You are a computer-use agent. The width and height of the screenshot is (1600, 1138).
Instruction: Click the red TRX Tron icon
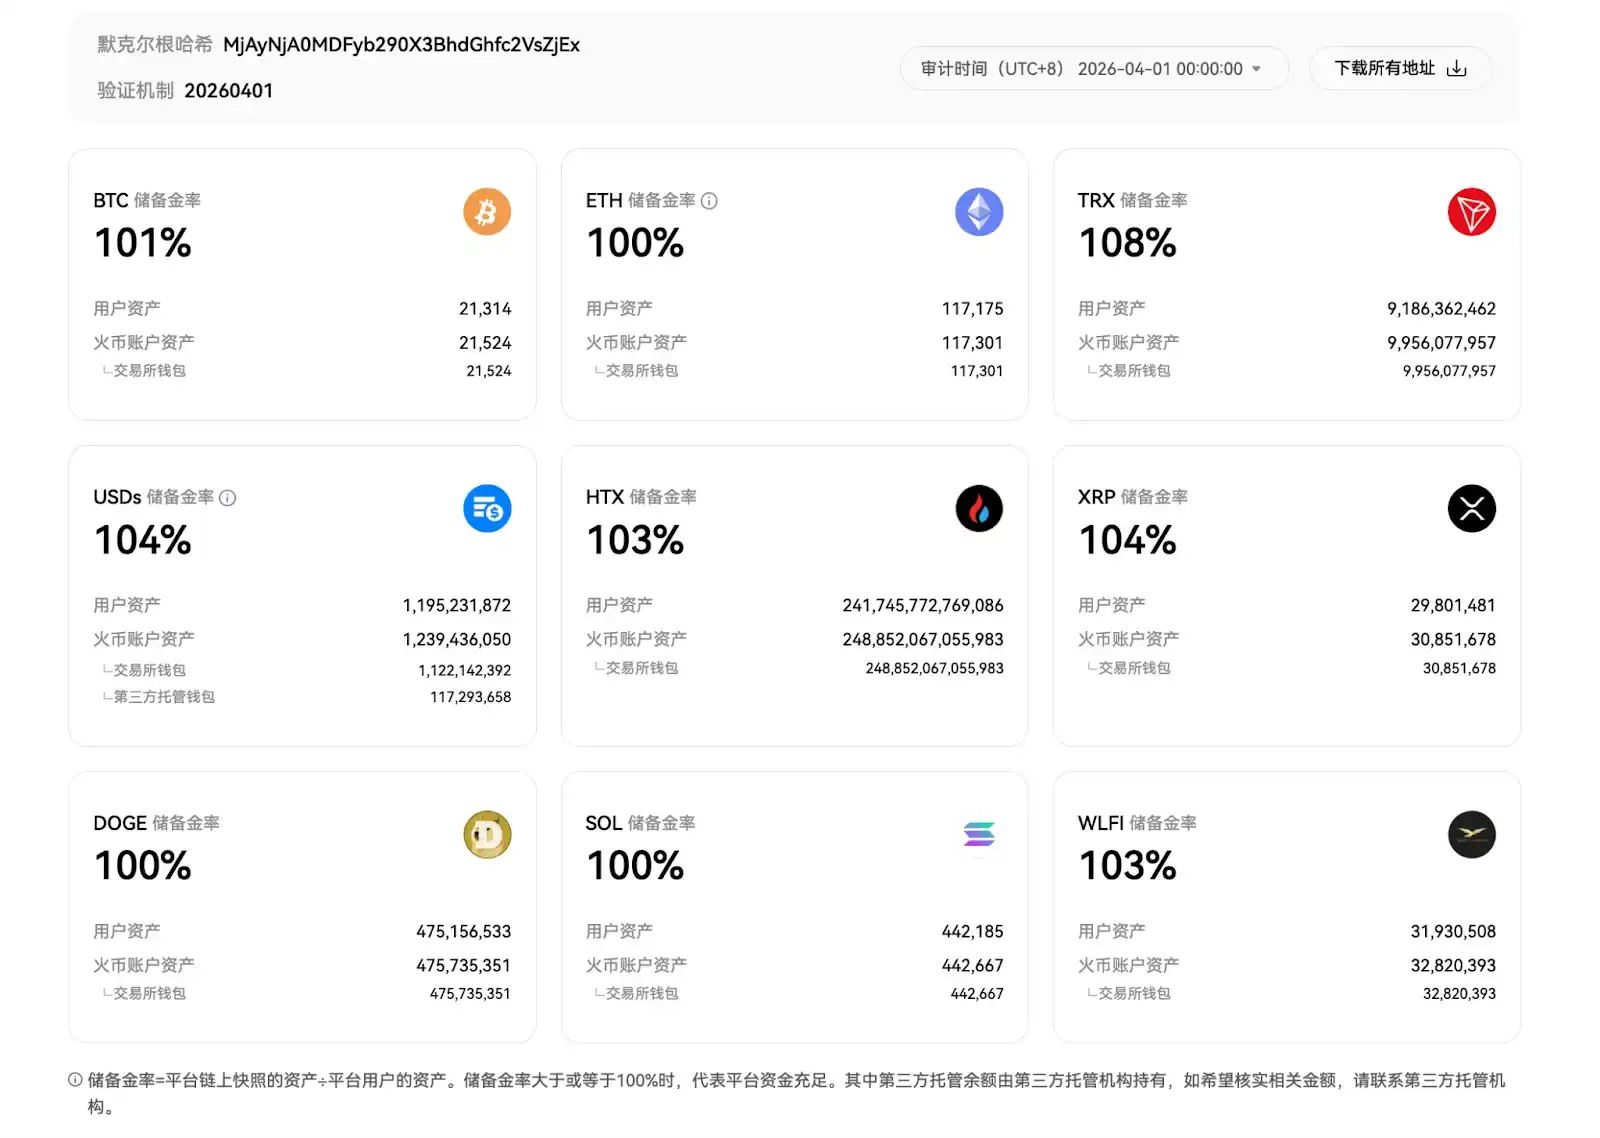click(x=1471, y=212)
